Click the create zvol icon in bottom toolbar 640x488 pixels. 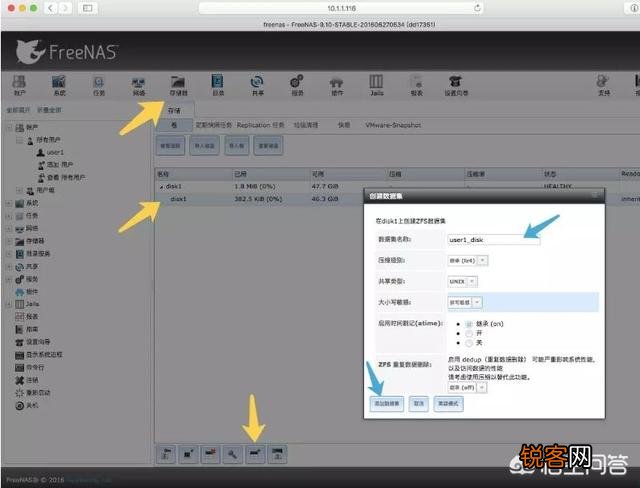coord(277,454)
